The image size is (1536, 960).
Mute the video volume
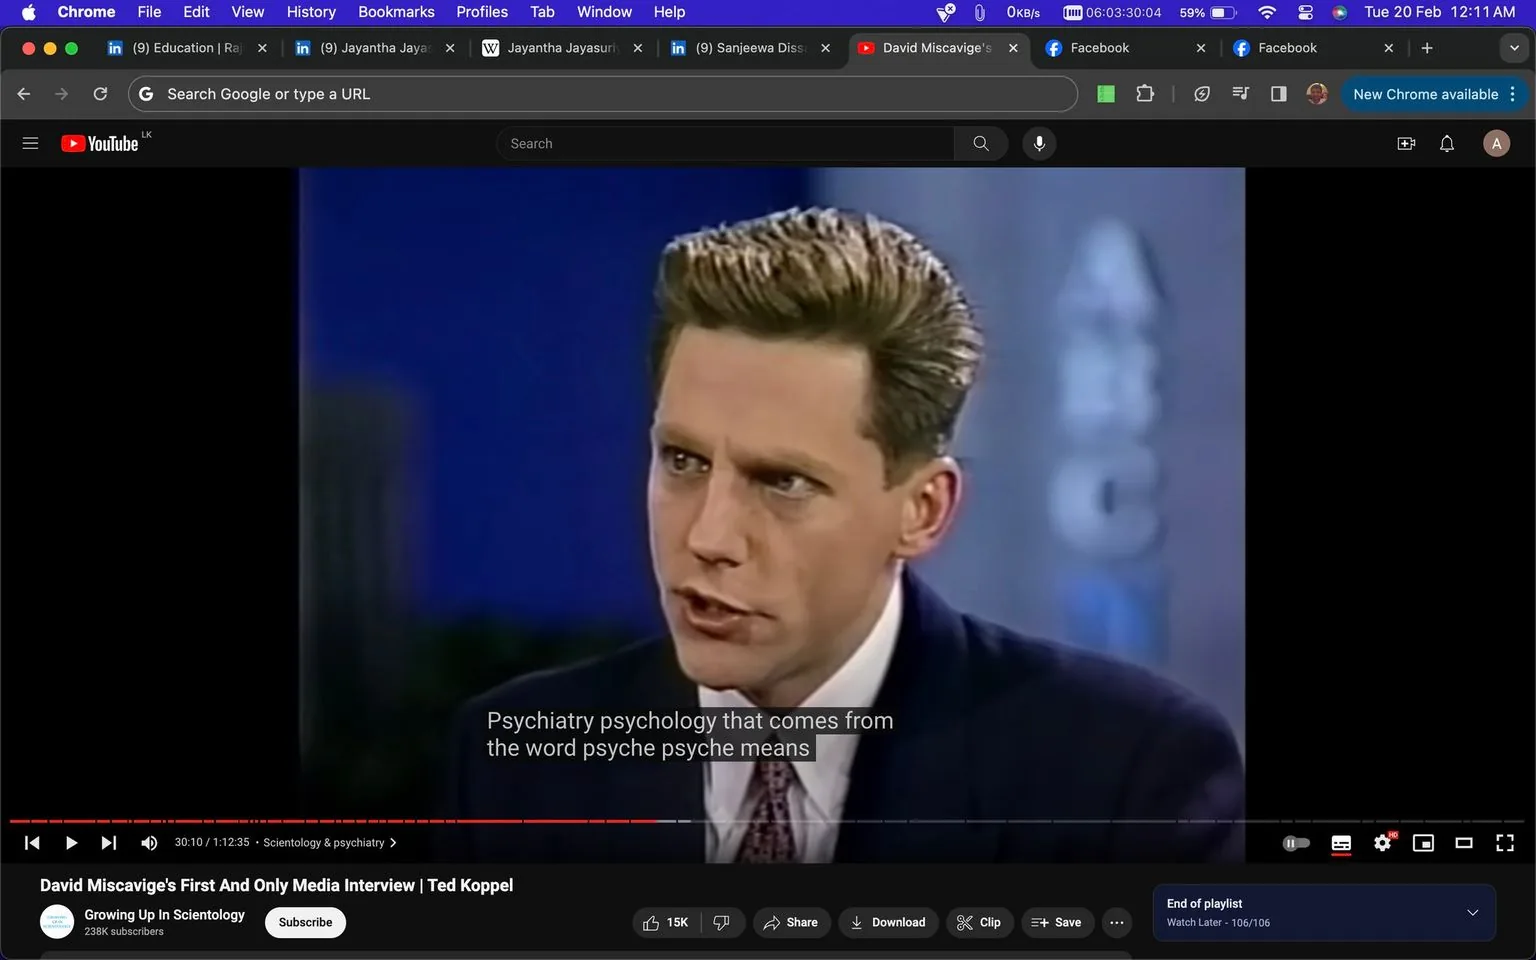(x=148, y=842)
